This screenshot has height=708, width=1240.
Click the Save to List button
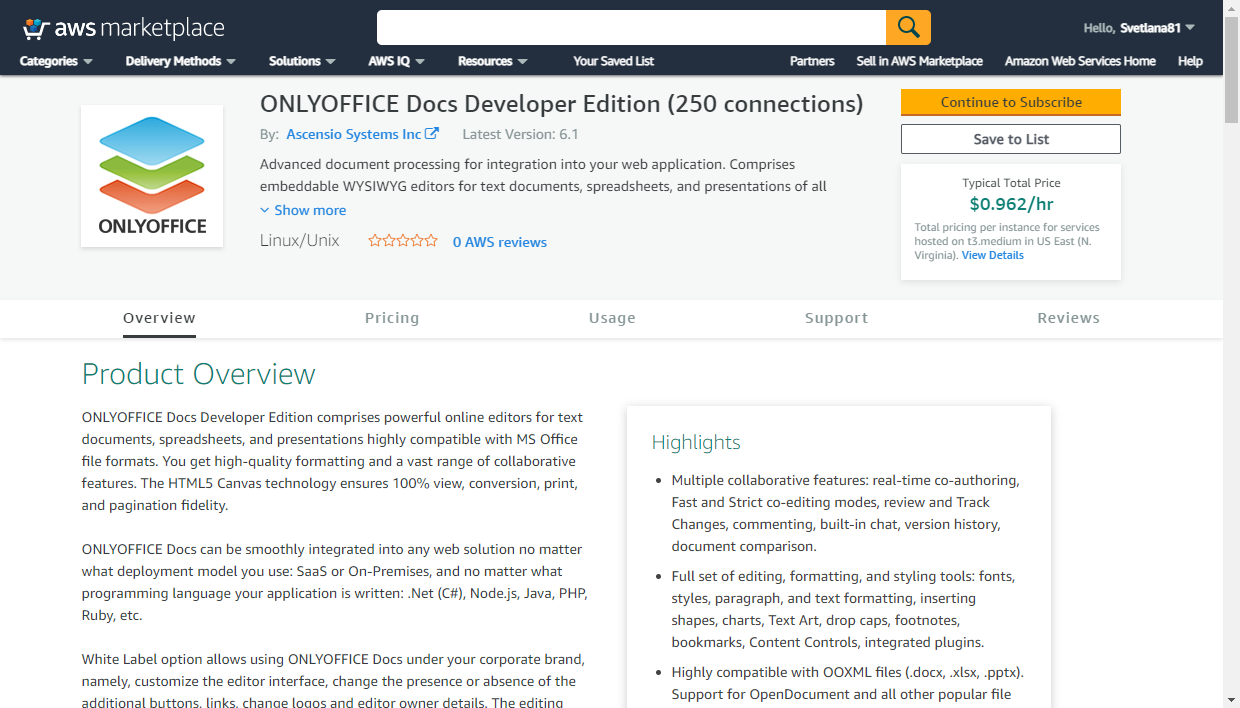[x=1011, y=139]
